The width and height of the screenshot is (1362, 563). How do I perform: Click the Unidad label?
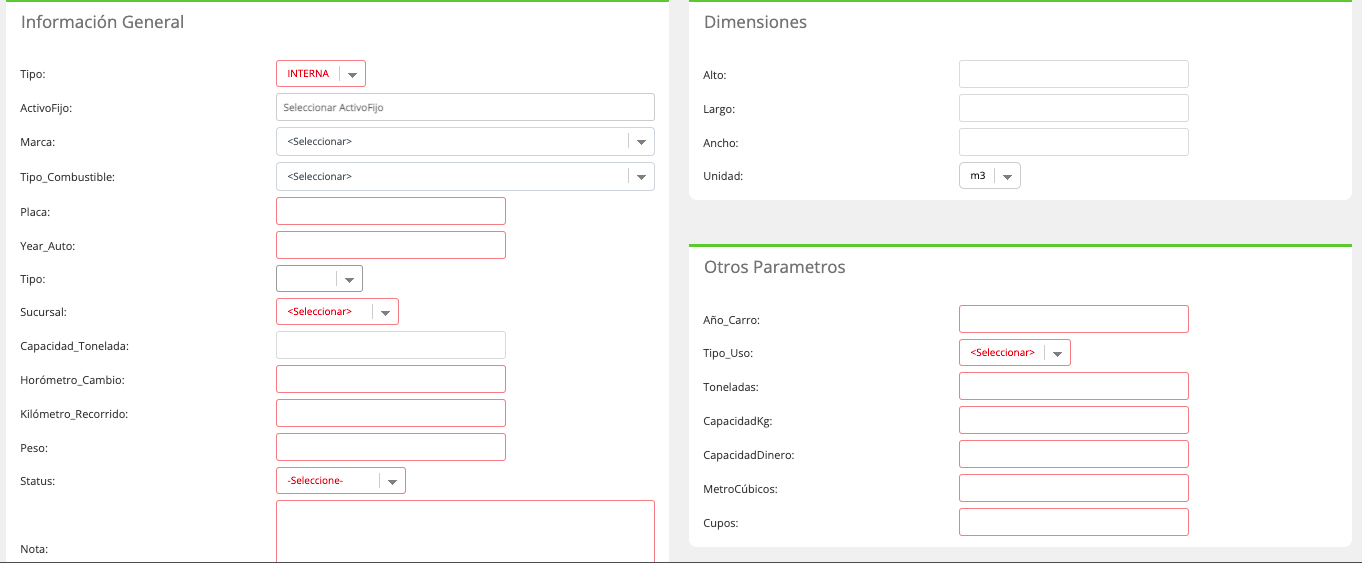click(724, 176)
